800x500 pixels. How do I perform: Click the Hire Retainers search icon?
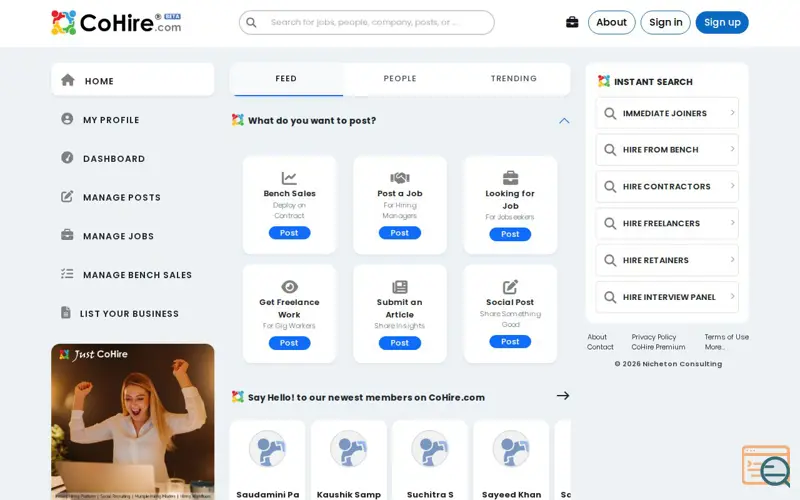pos(610,260)
